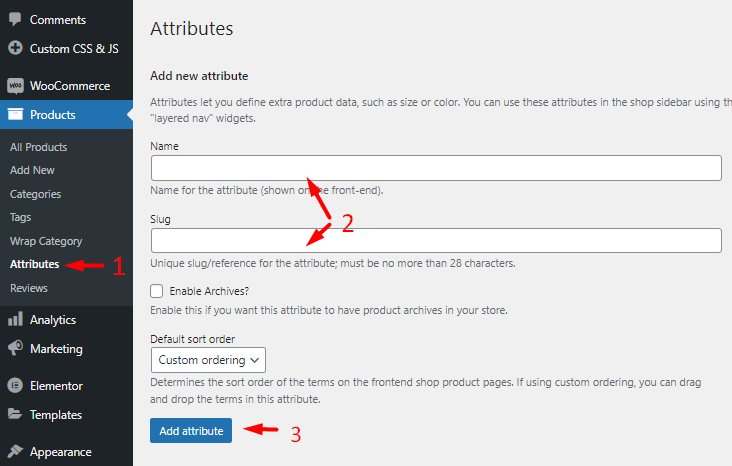Click the Products archive box icon
Image resolution: width=732 pixels, height=466 pixels.
15,114
